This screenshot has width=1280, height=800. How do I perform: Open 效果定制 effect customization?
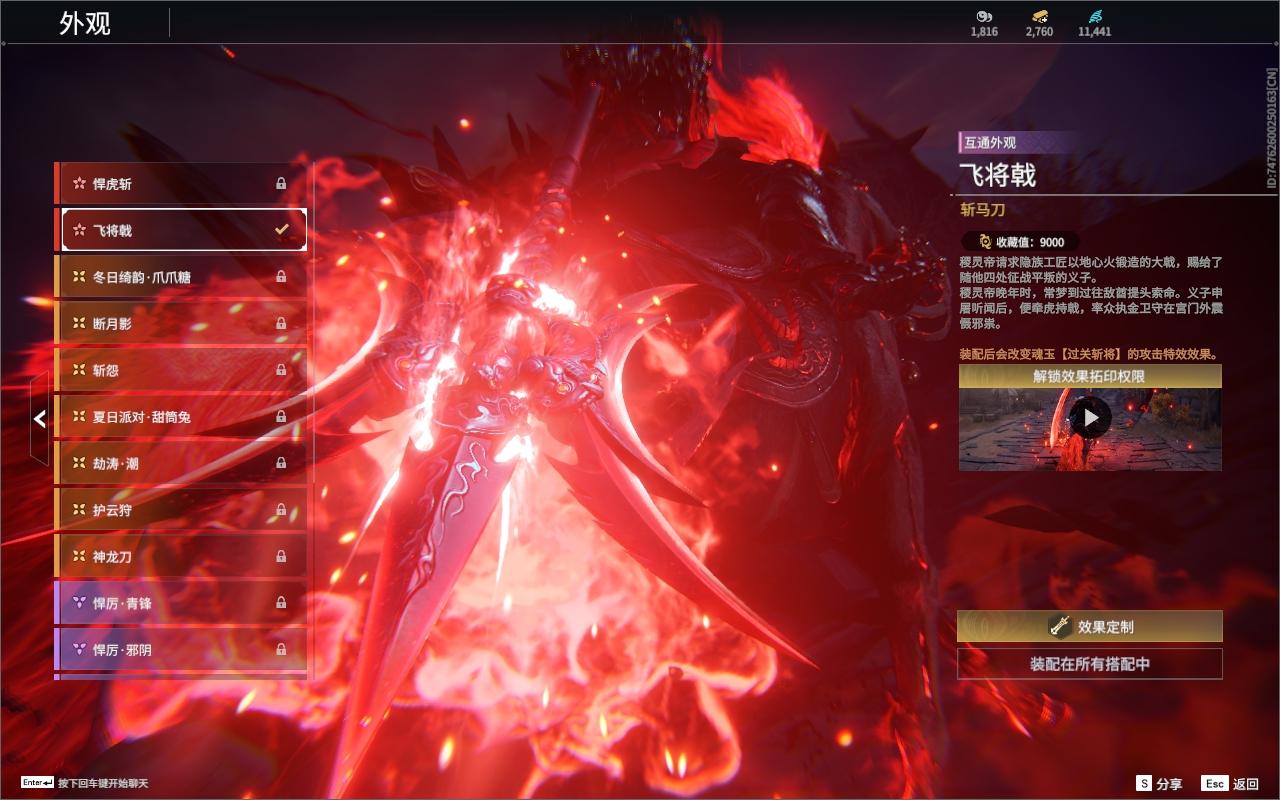tap(1090, 627)
